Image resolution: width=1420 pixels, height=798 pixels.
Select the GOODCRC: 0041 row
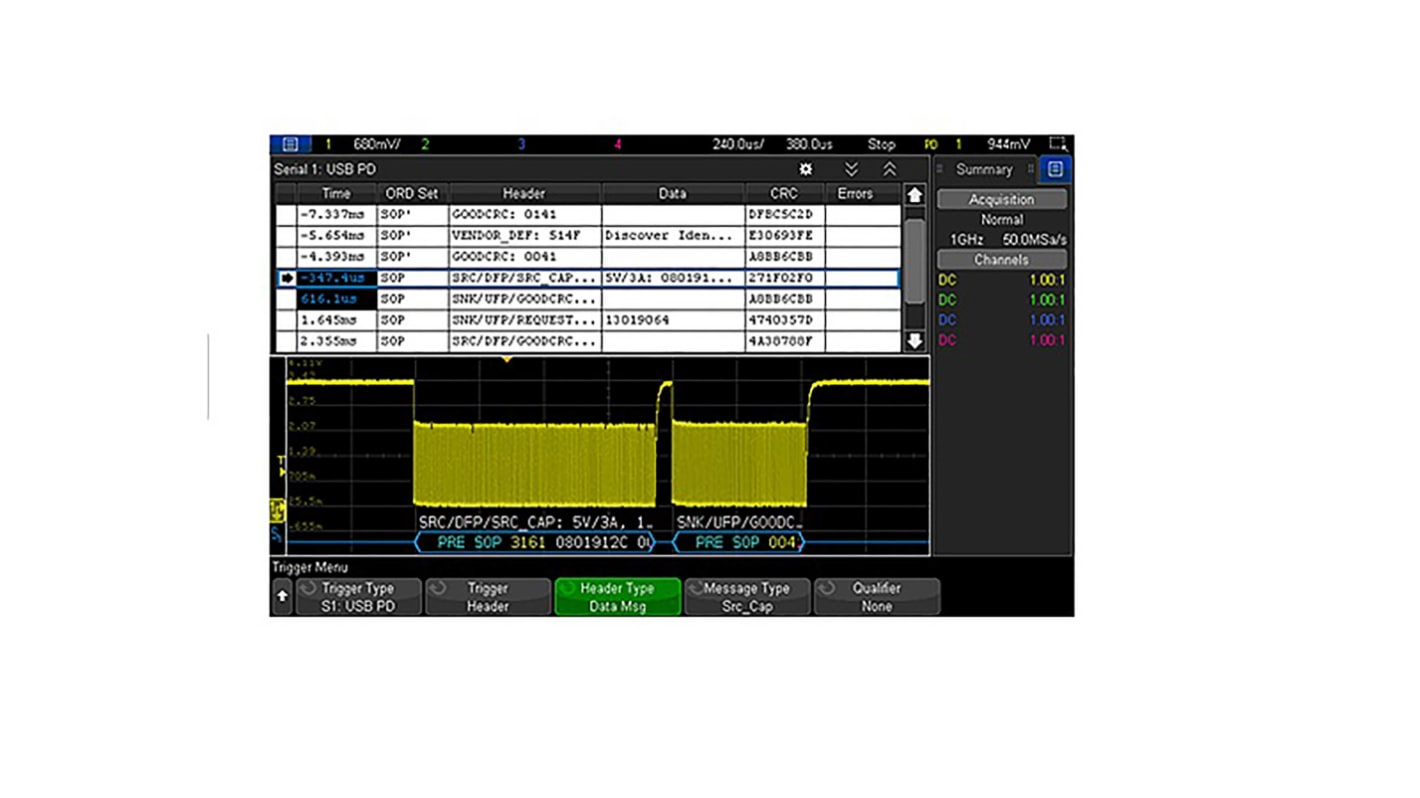coord(589,257)
